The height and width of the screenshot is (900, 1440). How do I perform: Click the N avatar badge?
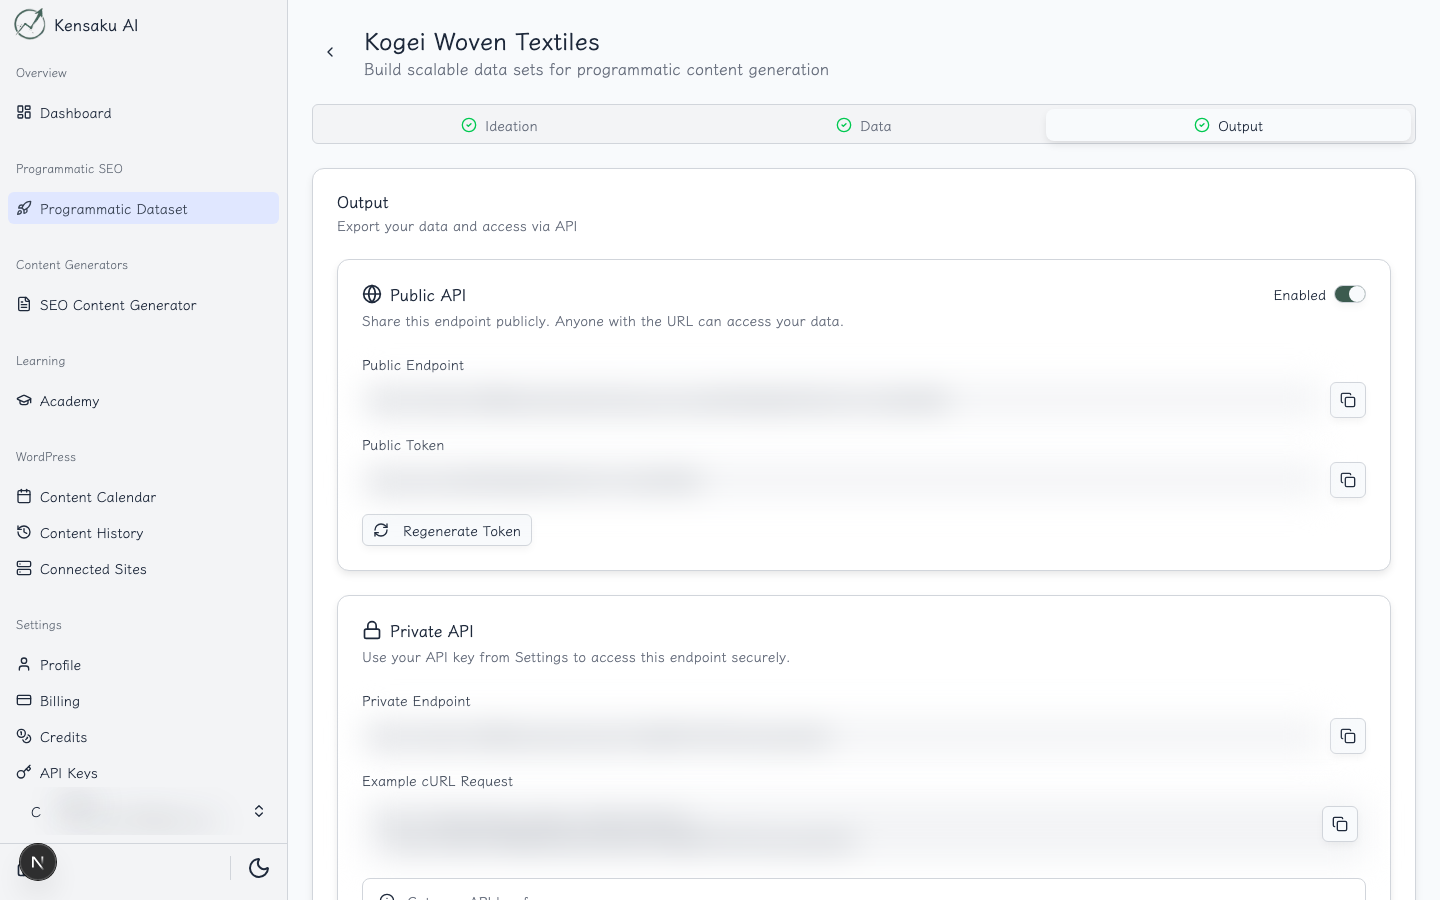(x=38, y=862)
